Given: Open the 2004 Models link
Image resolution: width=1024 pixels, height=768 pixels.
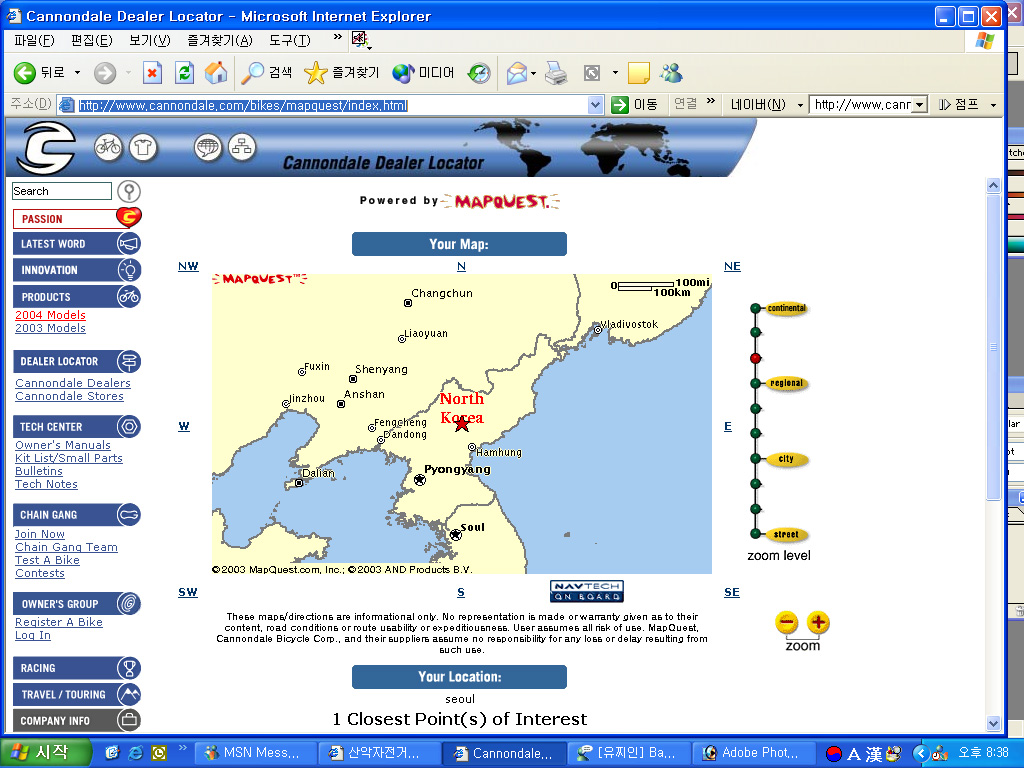Looking at the screenshot, I should click(50, 315).
